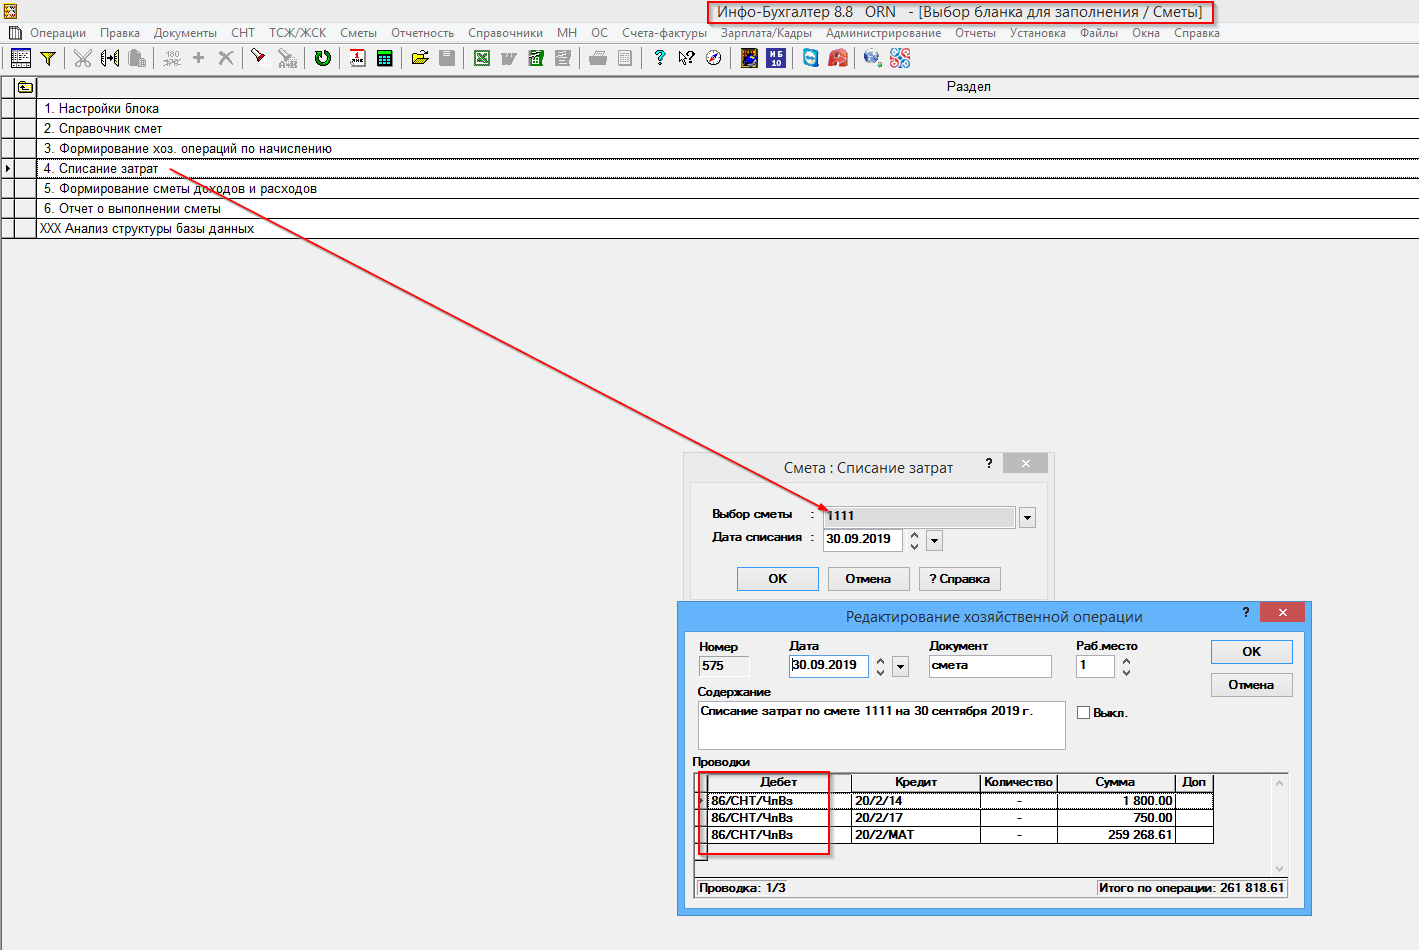
Task: Click the green refresh arrow icon
Action: pos(322,58)
